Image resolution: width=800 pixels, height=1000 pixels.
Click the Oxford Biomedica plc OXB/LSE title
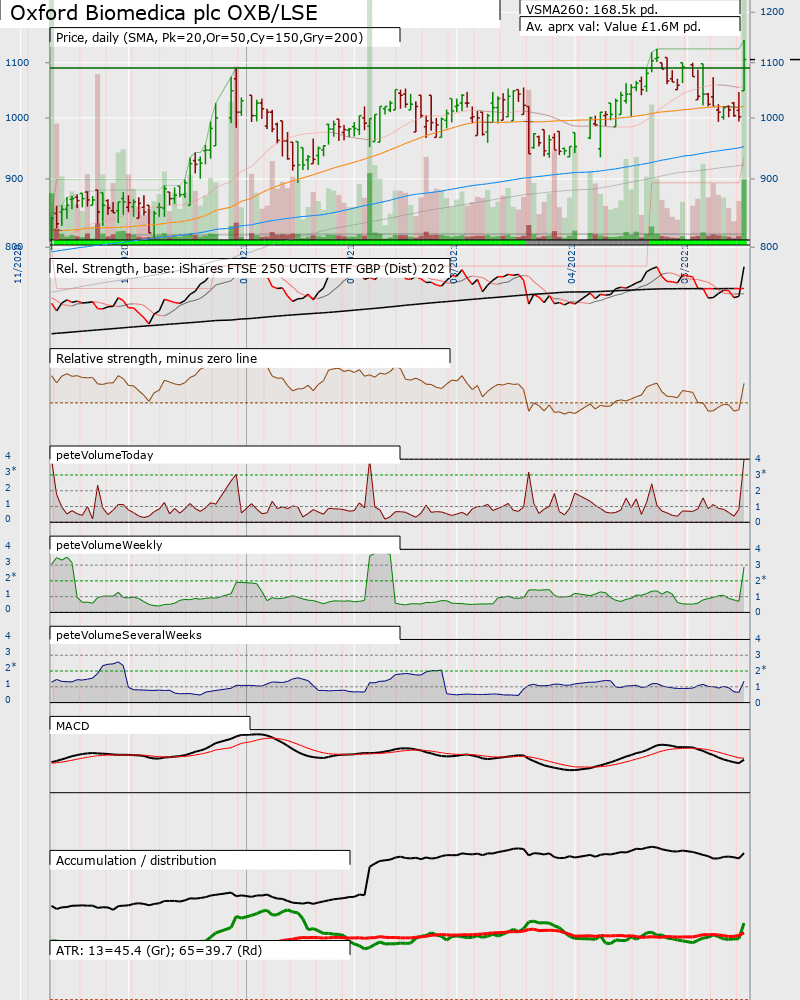point(164,13)
